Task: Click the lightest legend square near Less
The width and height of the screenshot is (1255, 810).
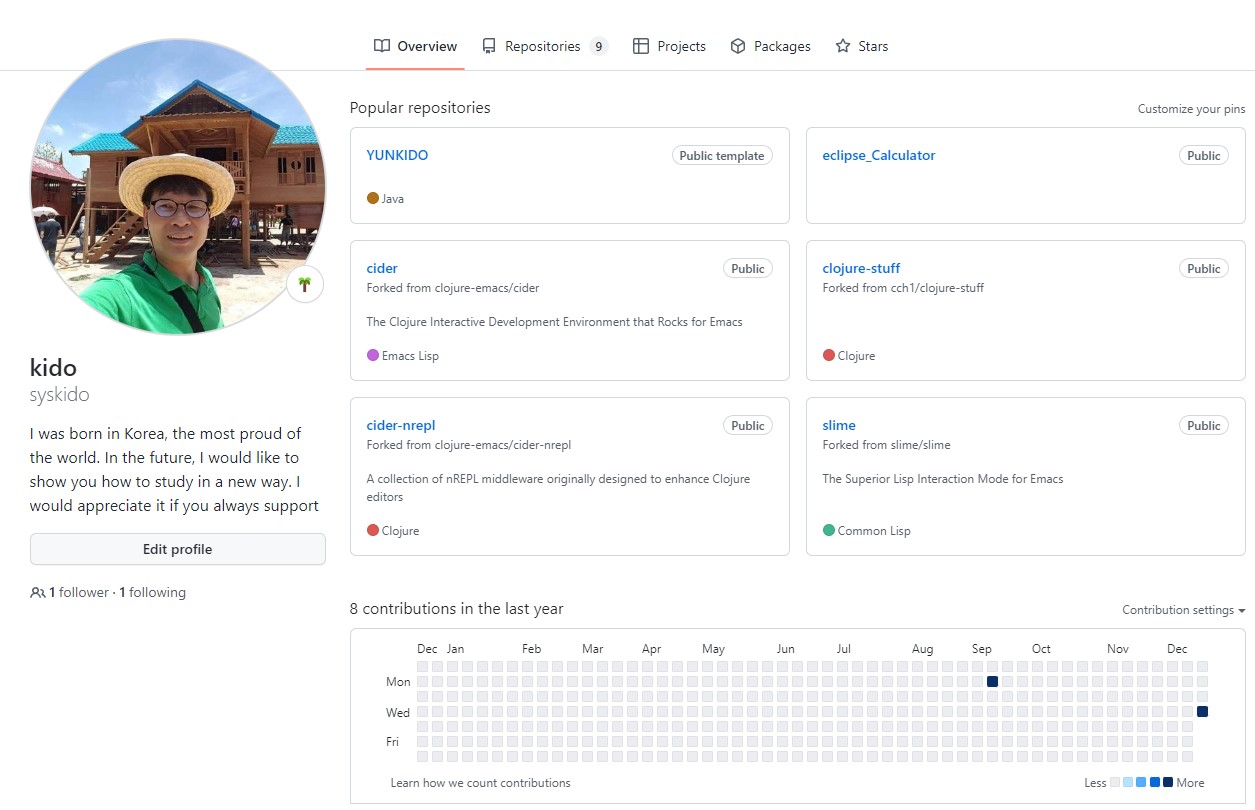Action: pos(1115,783)
